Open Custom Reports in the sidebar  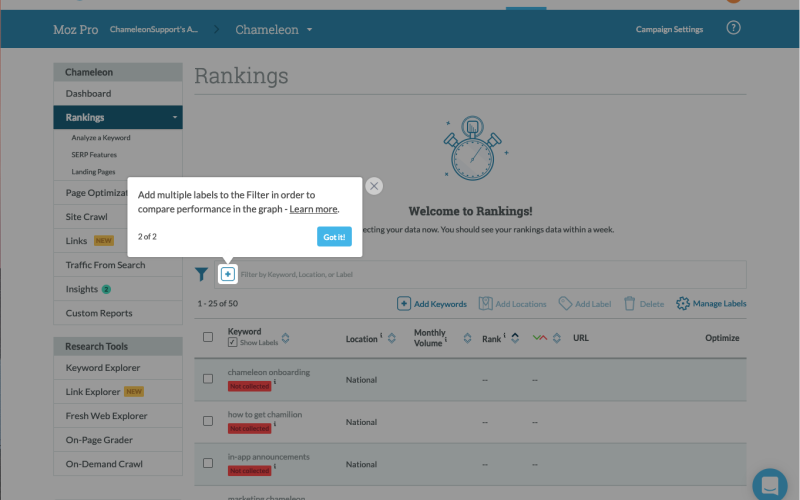pos(118,313)
